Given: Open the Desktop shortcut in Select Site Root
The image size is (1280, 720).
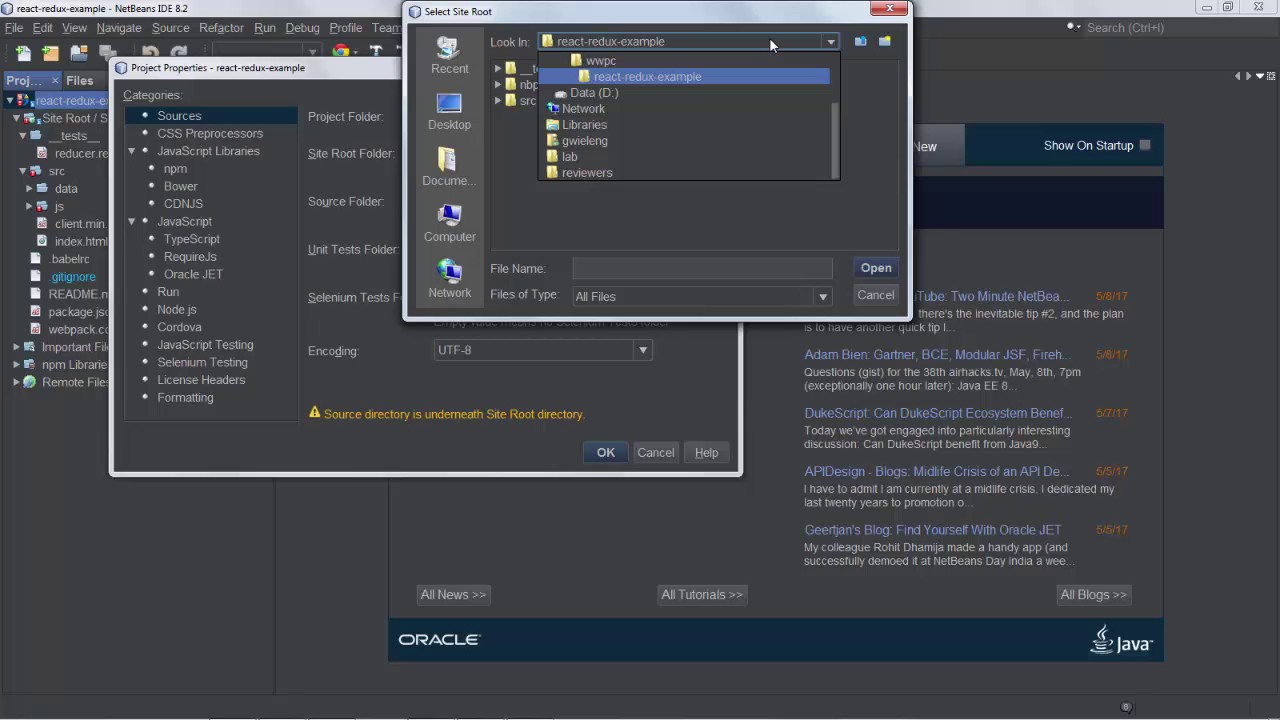Looking at the screenshot, I should tap(449, 112).
